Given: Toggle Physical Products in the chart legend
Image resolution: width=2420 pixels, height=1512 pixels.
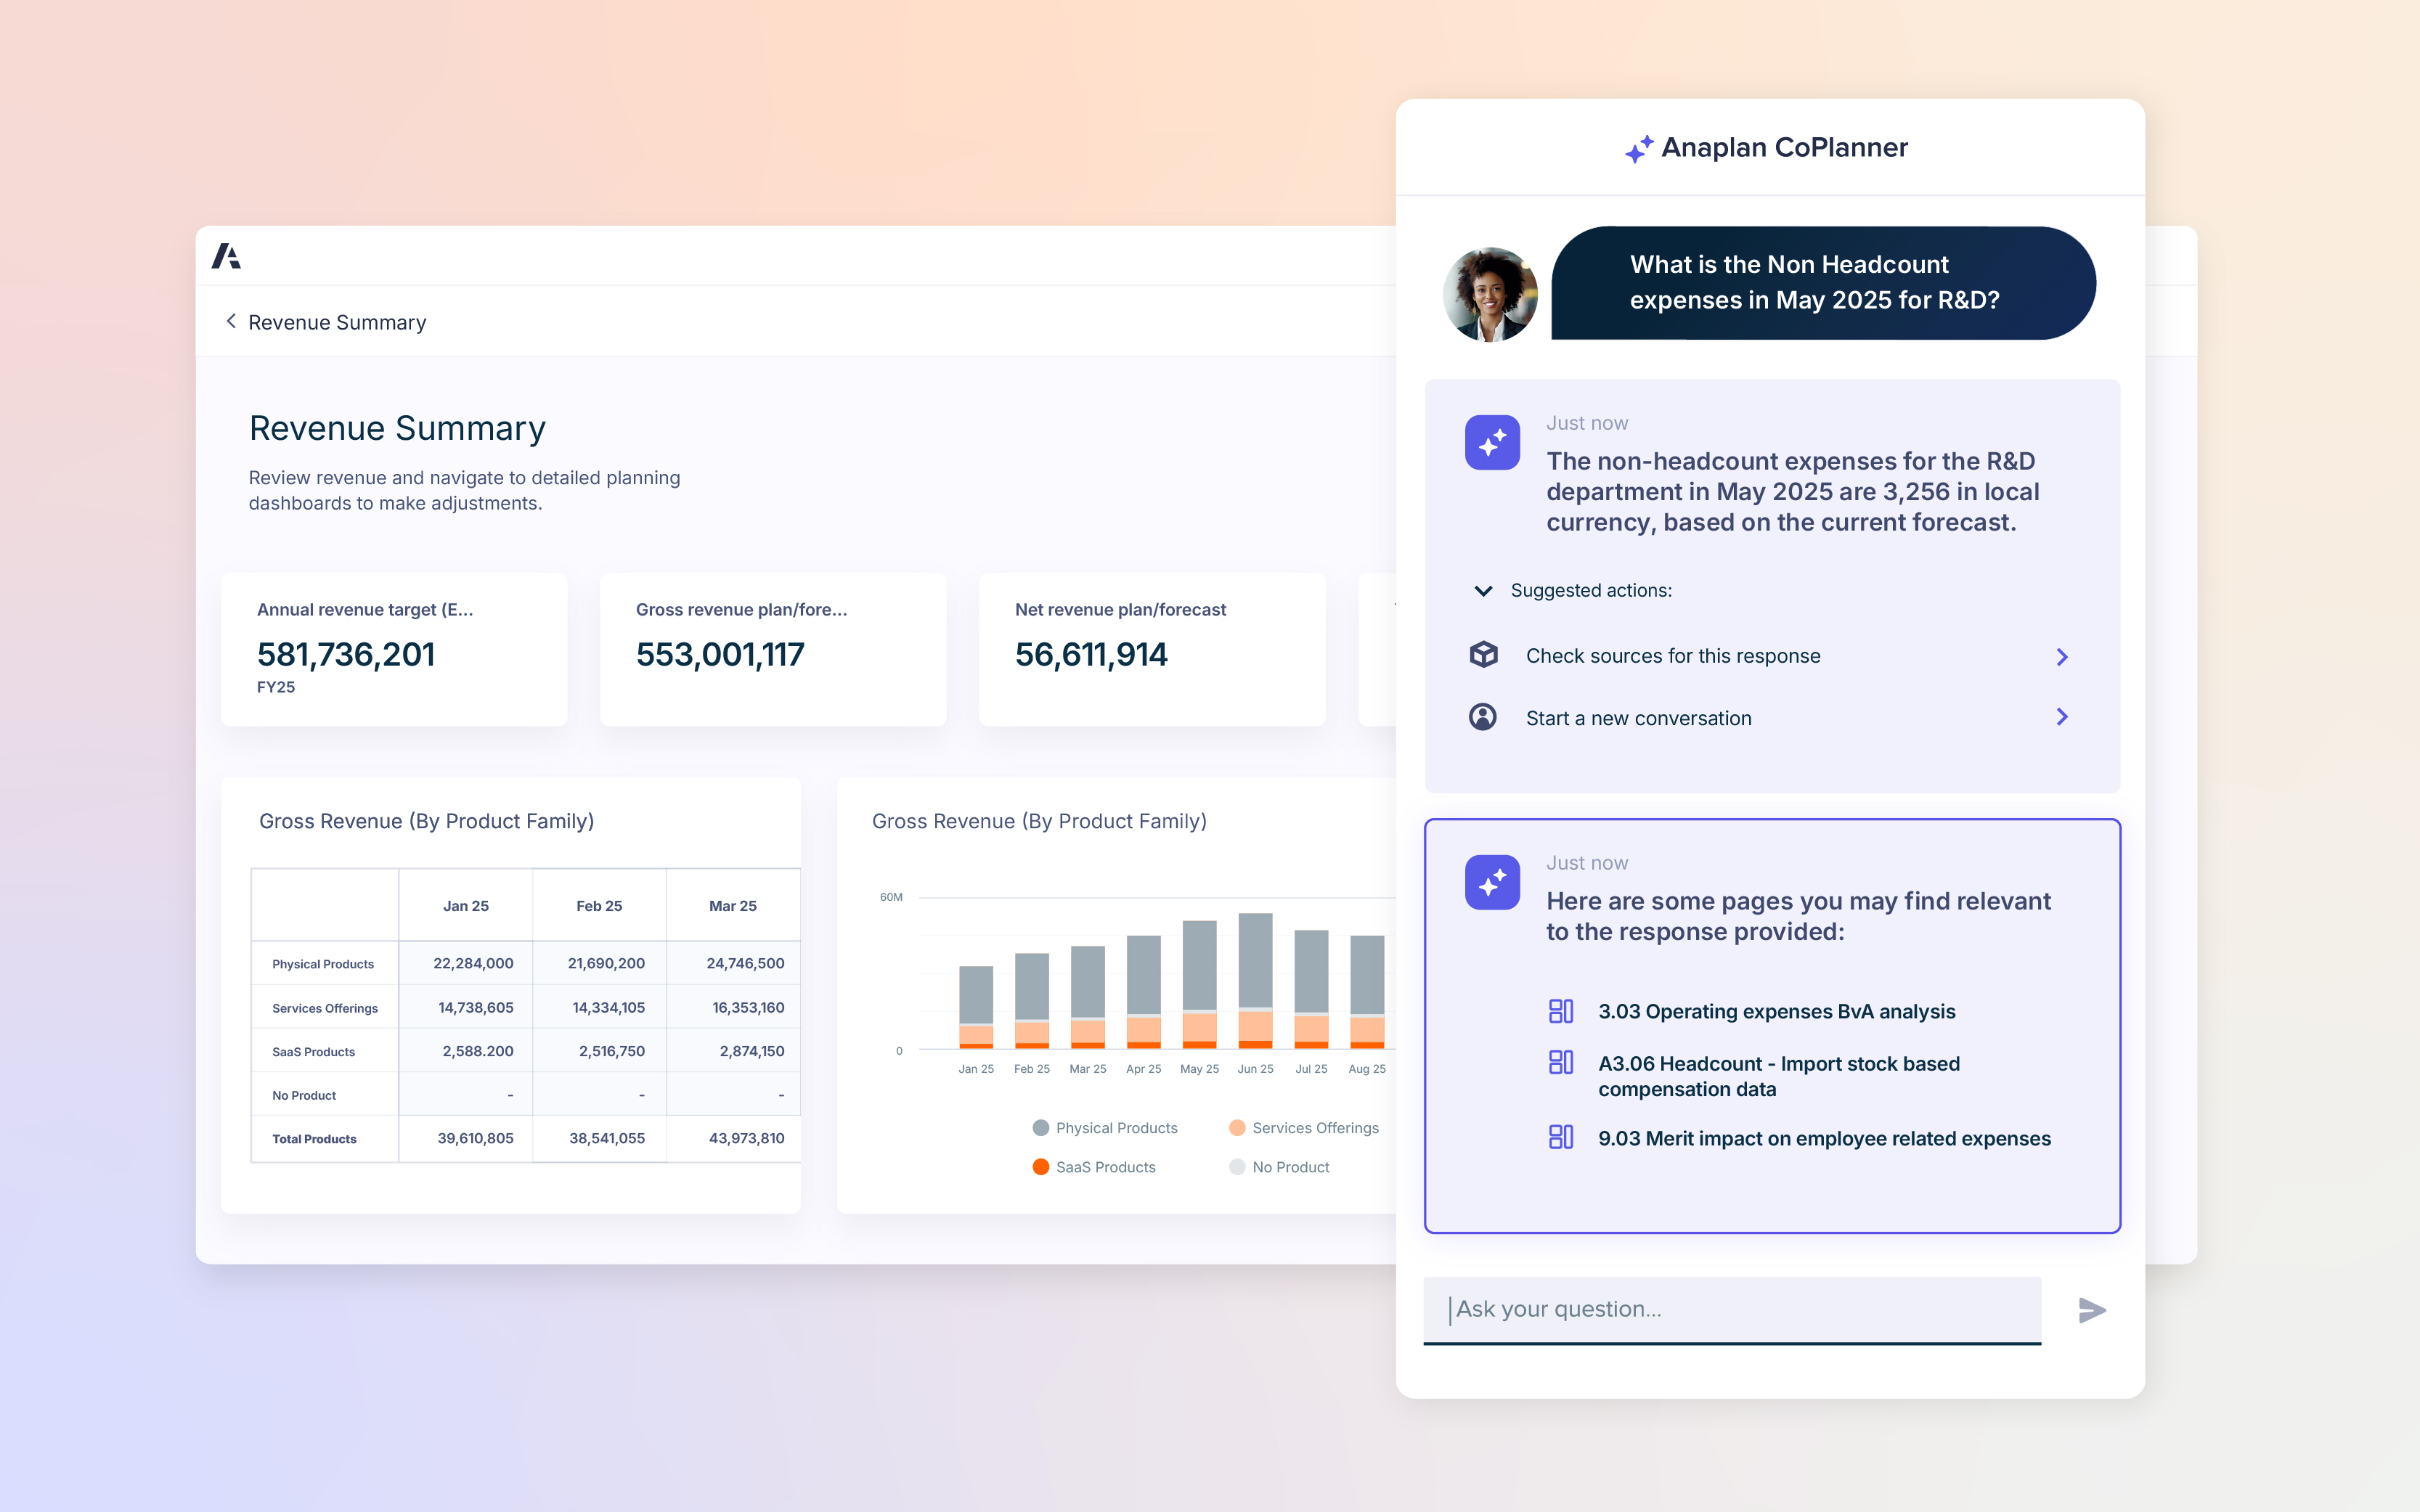Looking at the screenshot, I should coord(1105,1127).
